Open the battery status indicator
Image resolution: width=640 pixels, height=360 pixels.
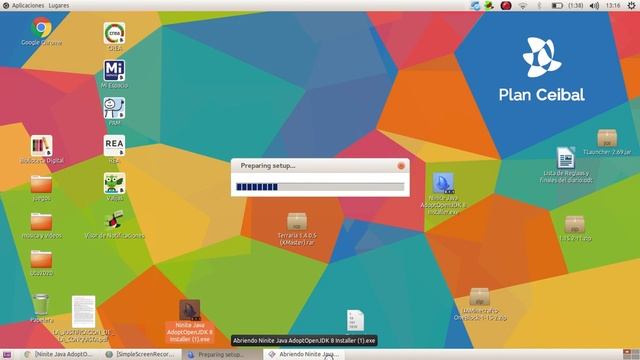[x=558, y=5]
